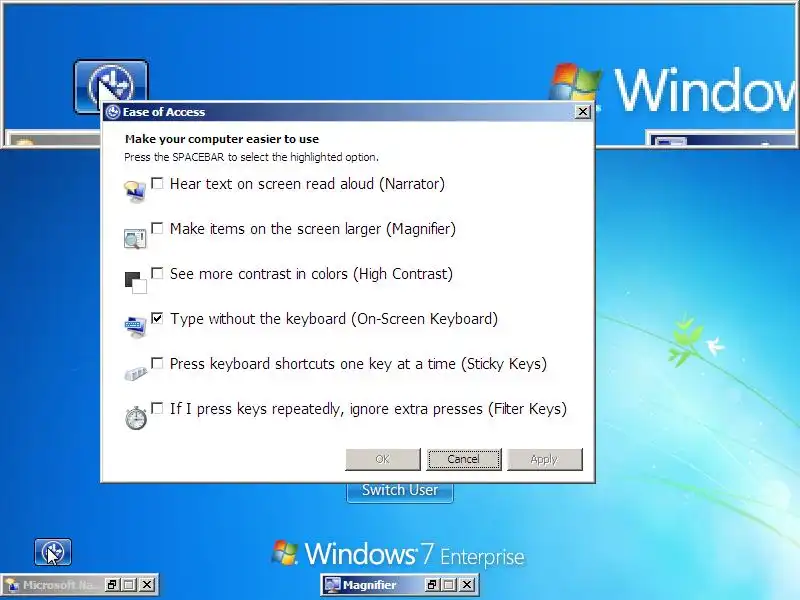Click the magnified Ease of Access icon in lens
This screenshot has height=600, width=800.
pyautogui.click(x=111, y=86)
